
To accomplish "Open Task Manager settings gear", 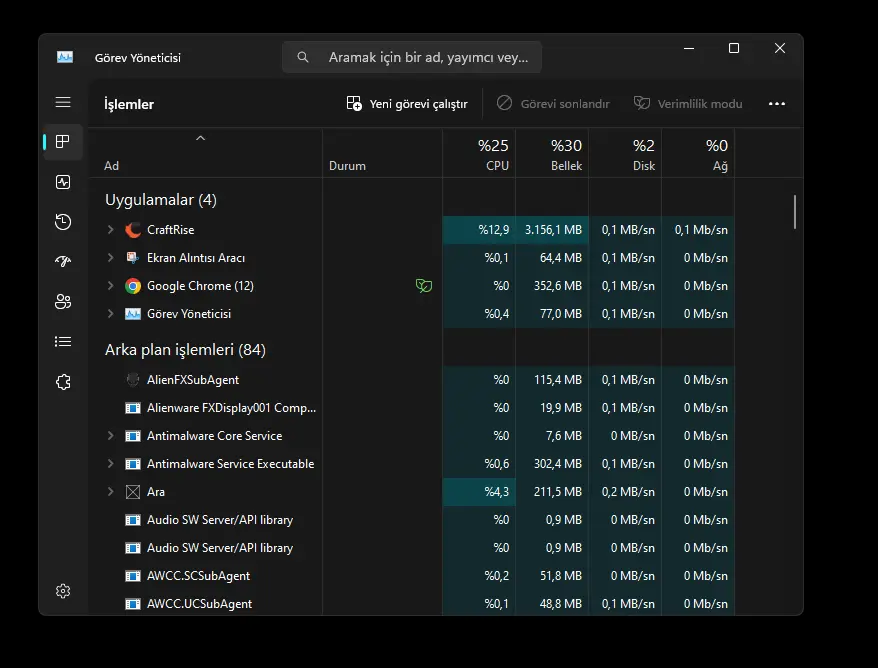I will pos(63,591).
